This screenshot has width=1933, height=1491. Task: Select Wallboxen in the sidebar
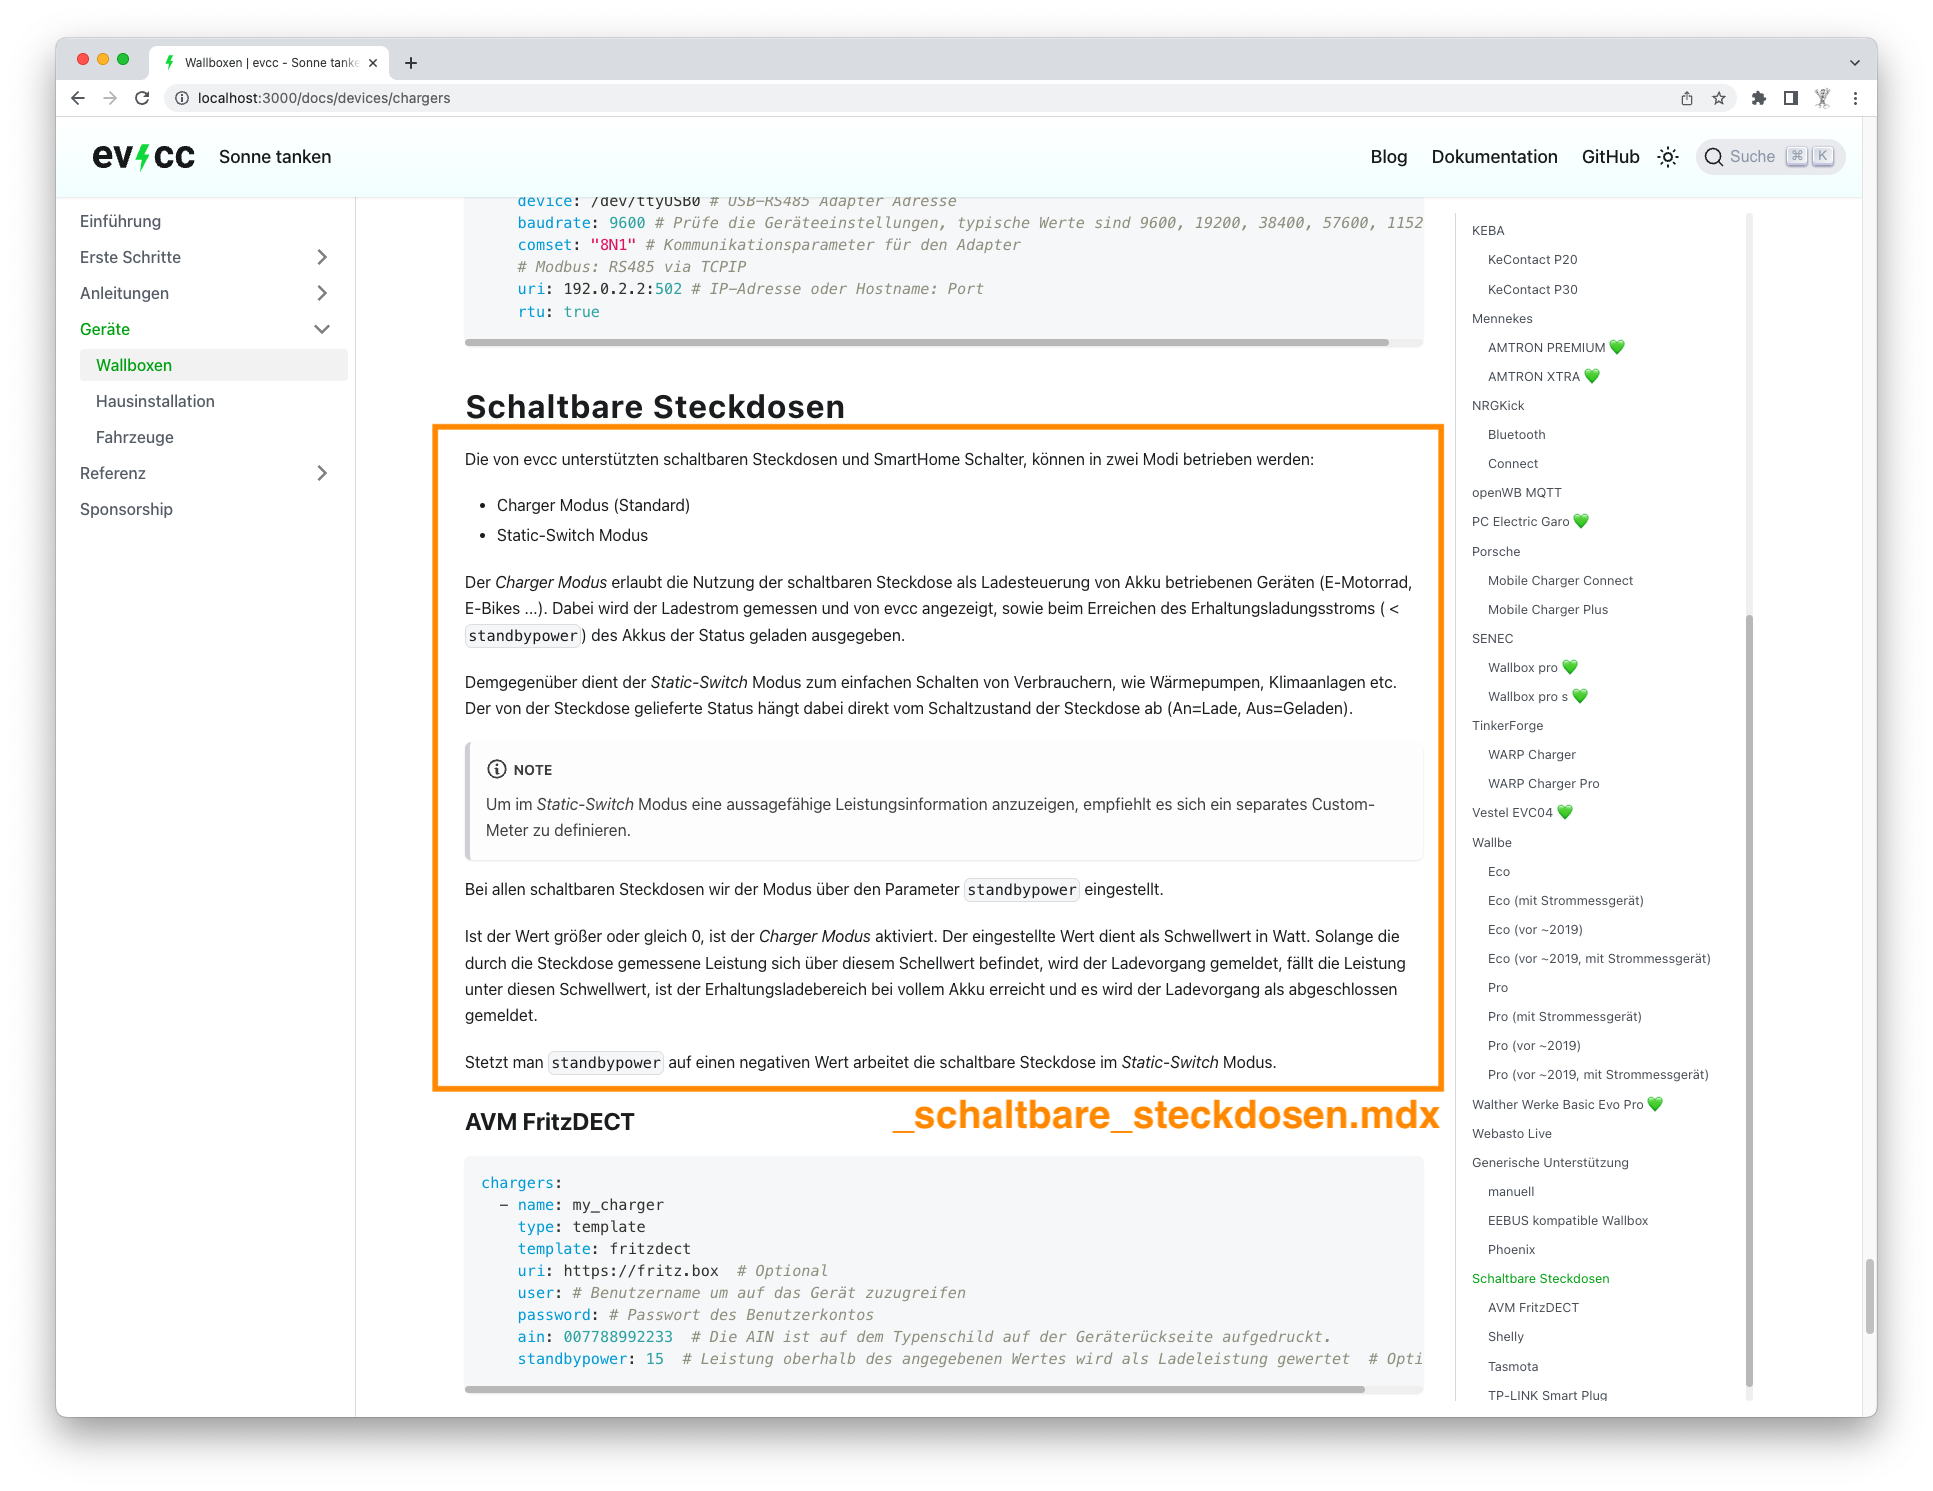point(213,365)
